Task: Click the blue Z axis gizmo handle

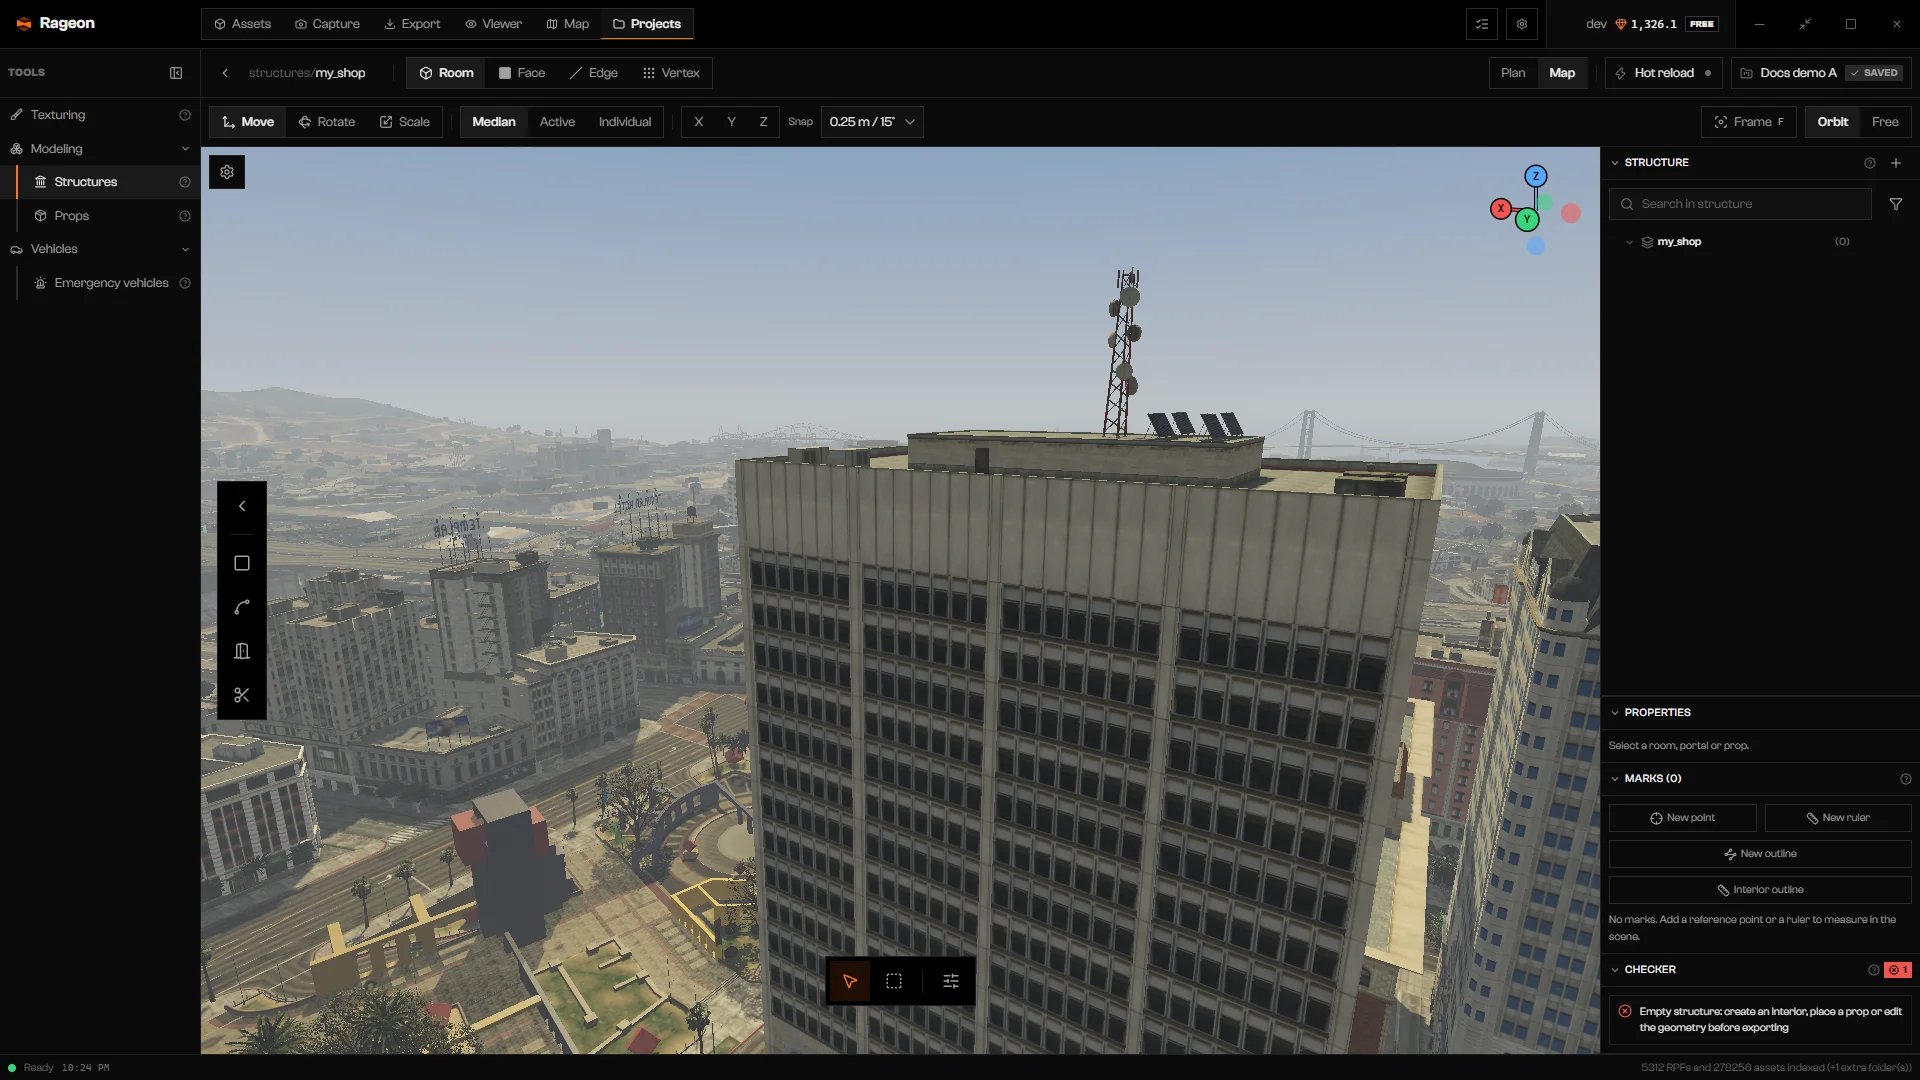Action: (x=1536, y=176)
